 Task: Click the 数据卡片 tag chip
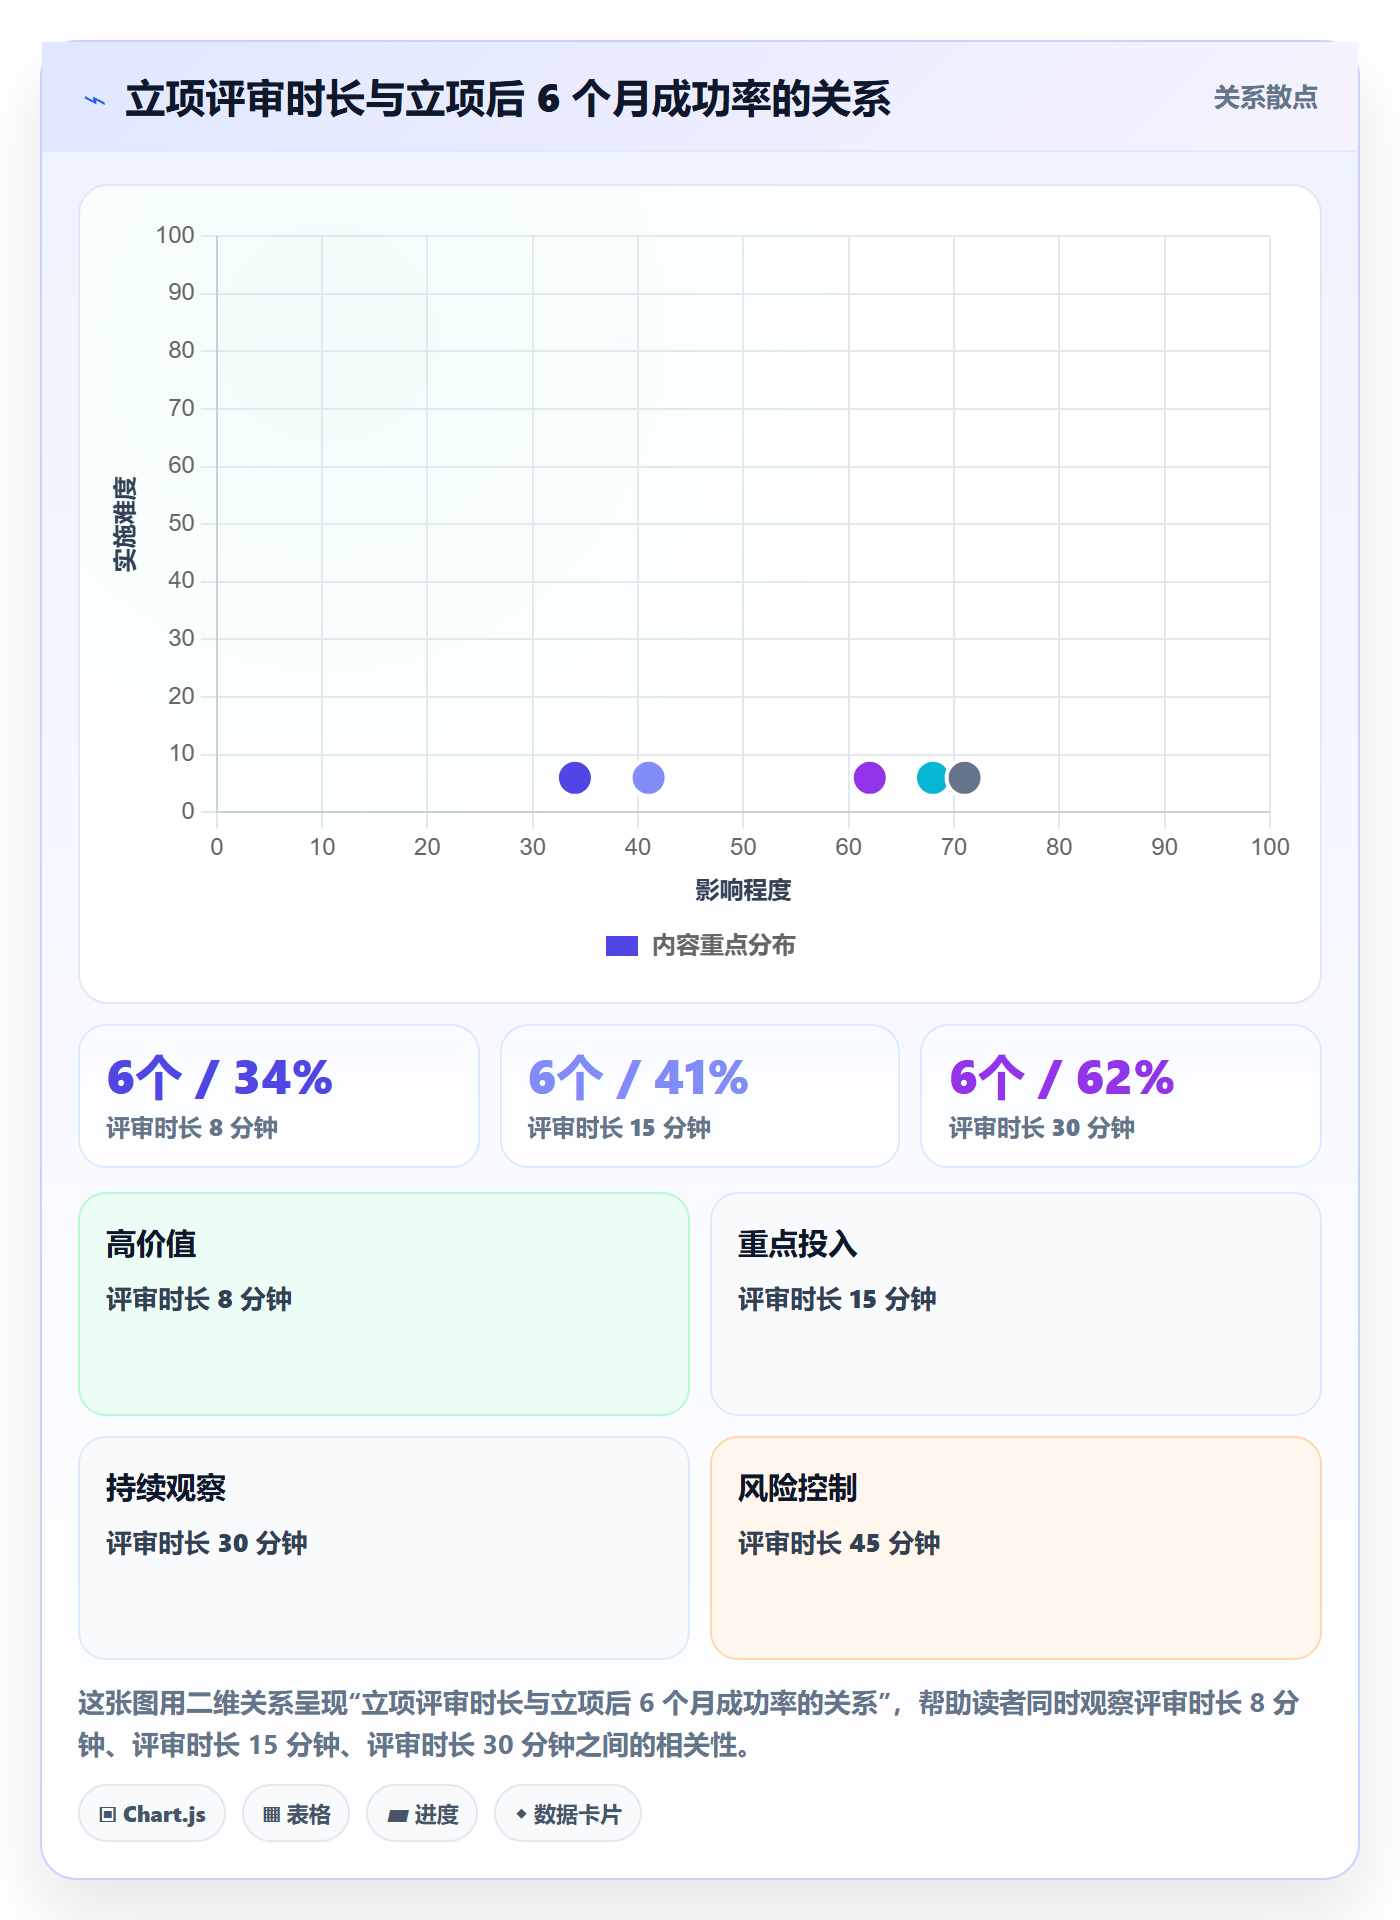pyautogui.click(x=568, y=1814)
